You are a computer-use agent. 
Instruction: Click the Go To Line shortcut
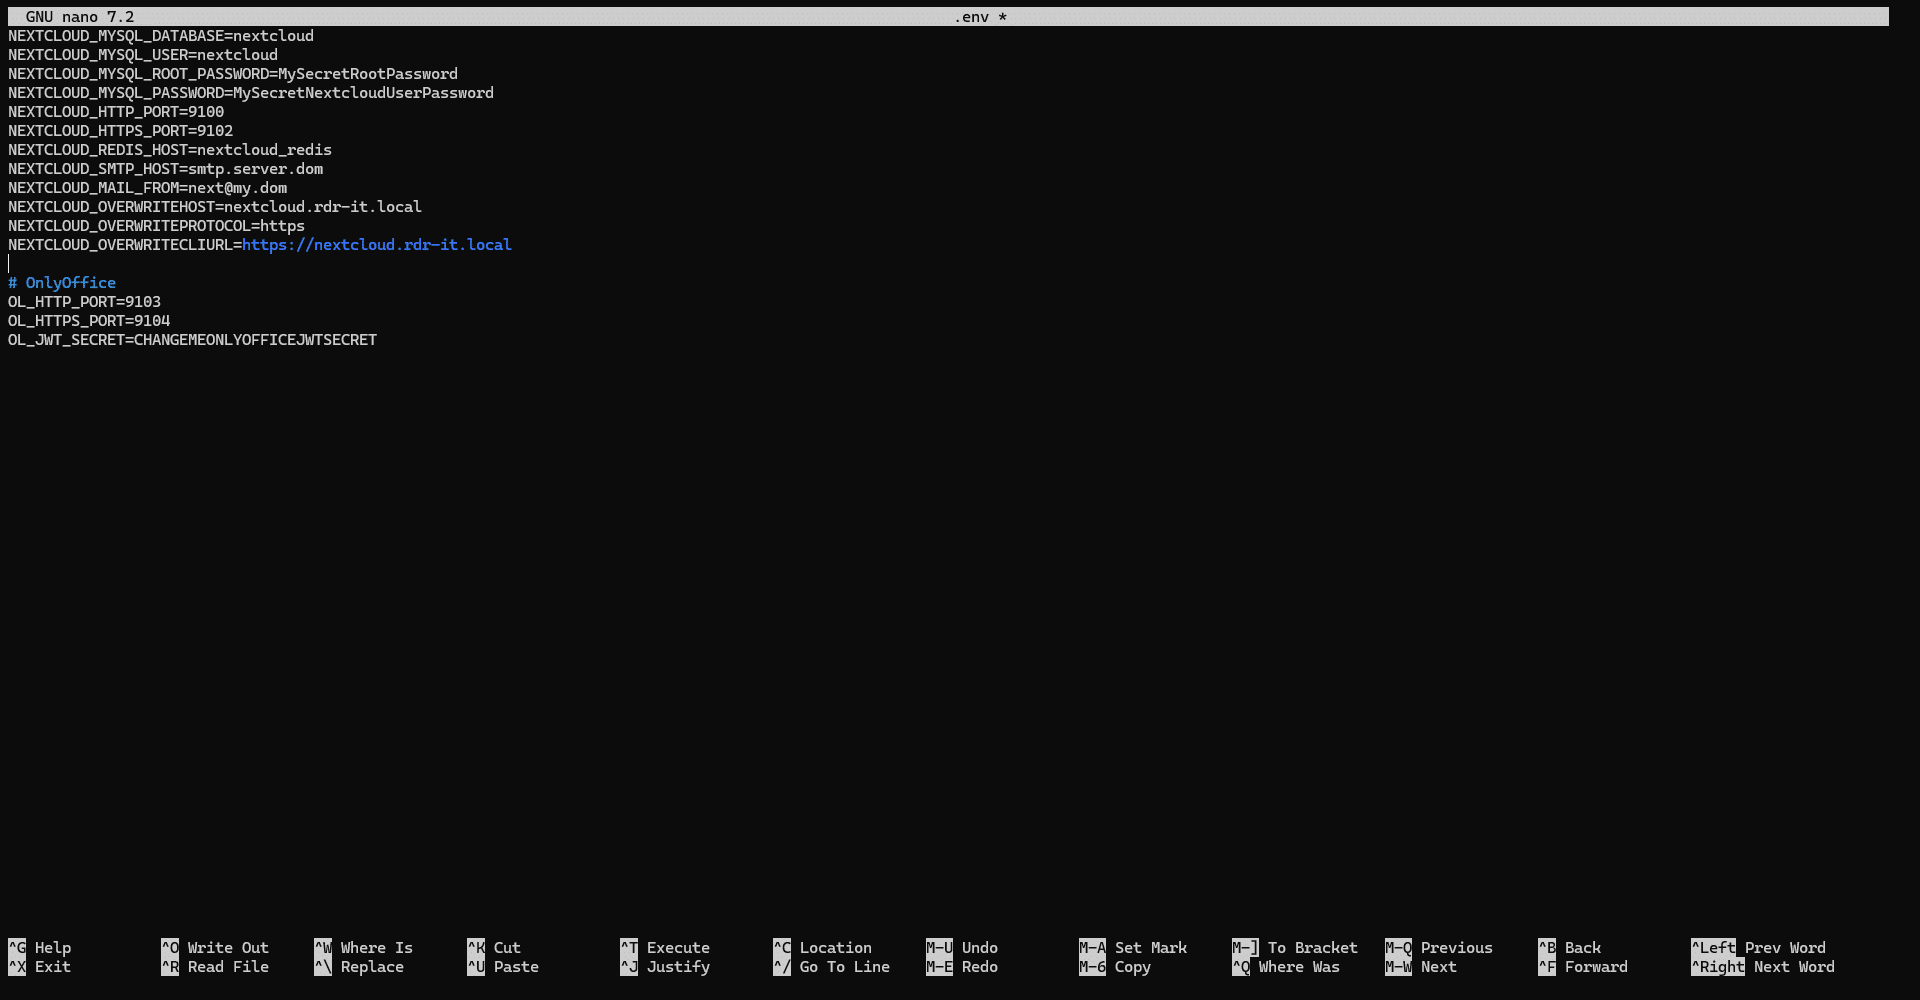pos(844,967)
